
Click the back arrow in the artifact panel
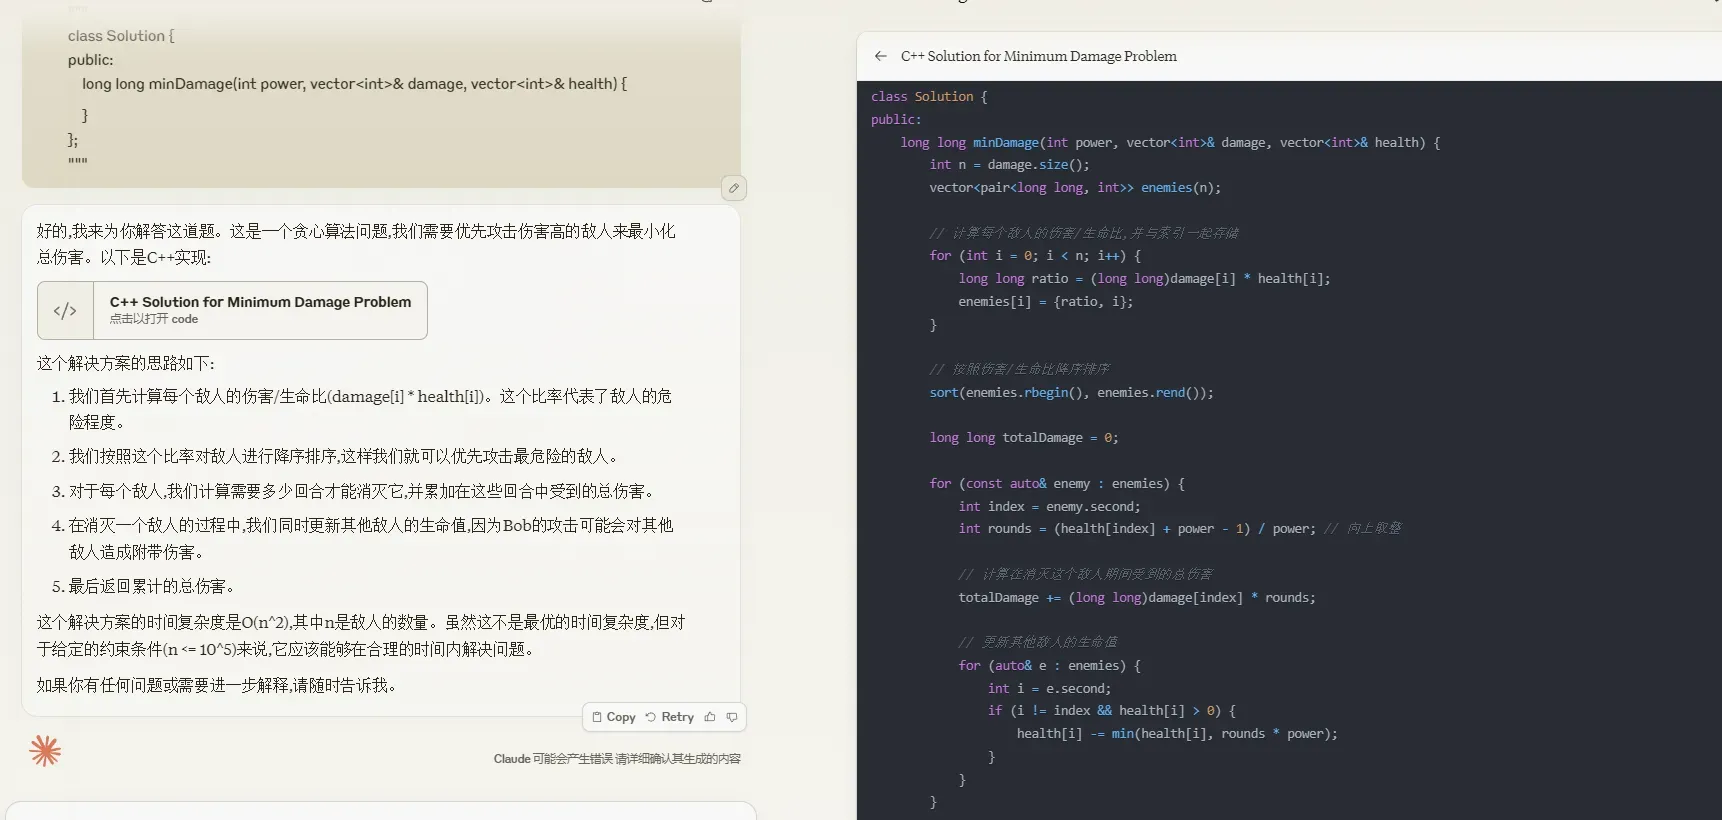point(880,57)
